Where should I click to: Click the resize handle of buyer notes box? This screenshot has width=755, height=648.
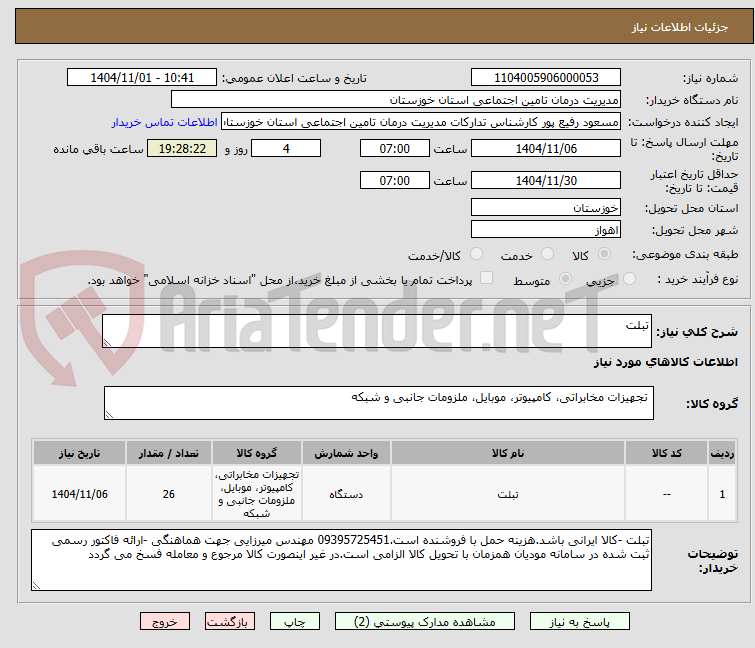coord(36,586)
